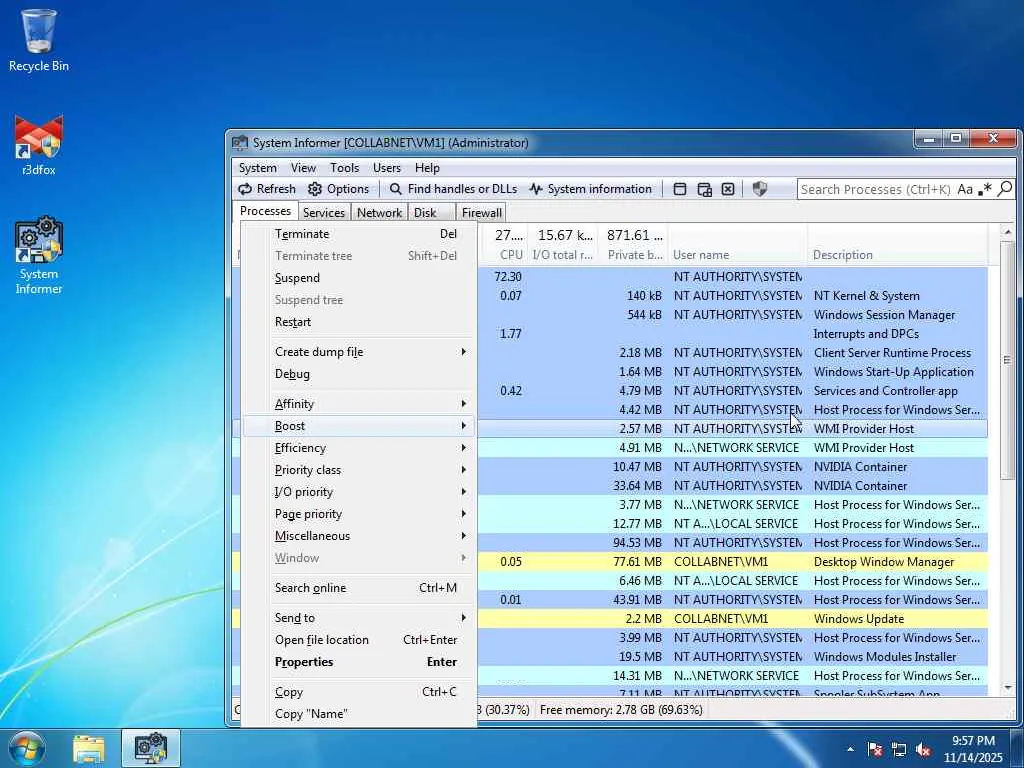1024x768 pixels.
Task: Click process list scrollbar up arrow
Action: [x=1007, y=232]
